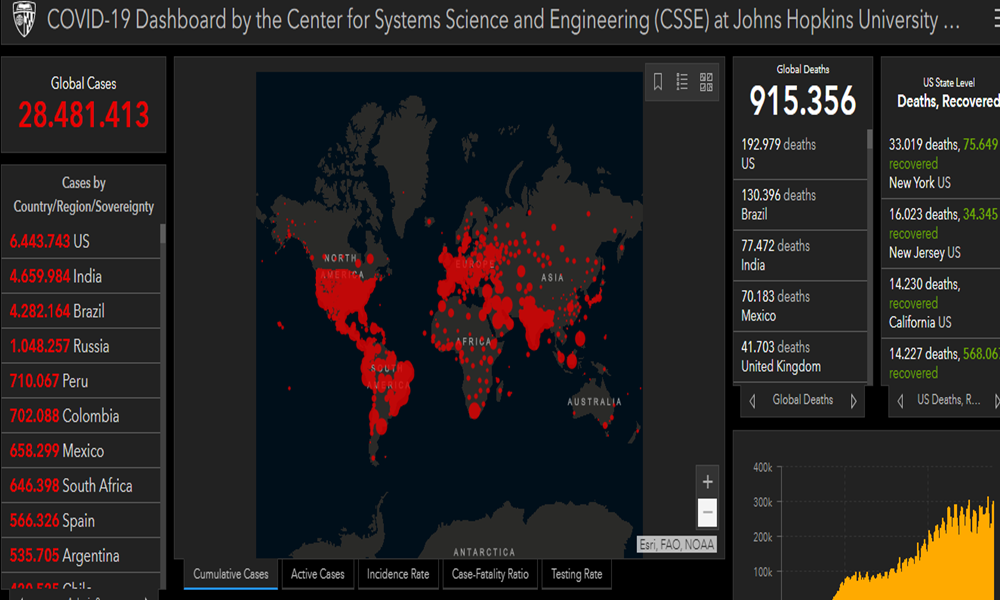Image resolution: width=1000 pixels, height=600 pixels.
Task: Zoom in on the map with plus button
Action: point(708,482)
